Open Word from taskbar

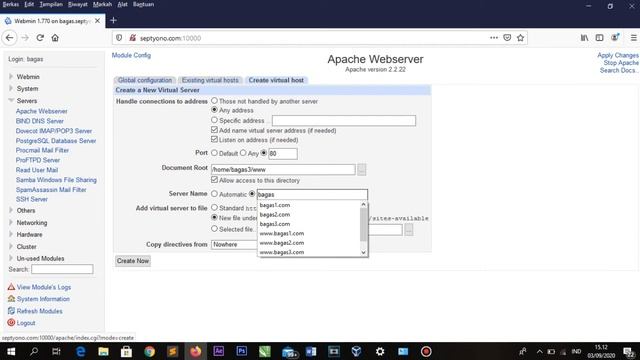(311, 351)
